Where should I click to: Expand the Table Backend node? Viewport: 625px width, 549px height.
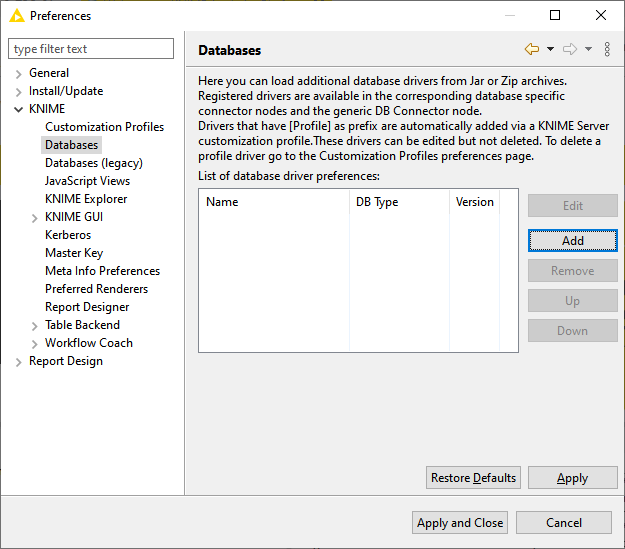35,325
